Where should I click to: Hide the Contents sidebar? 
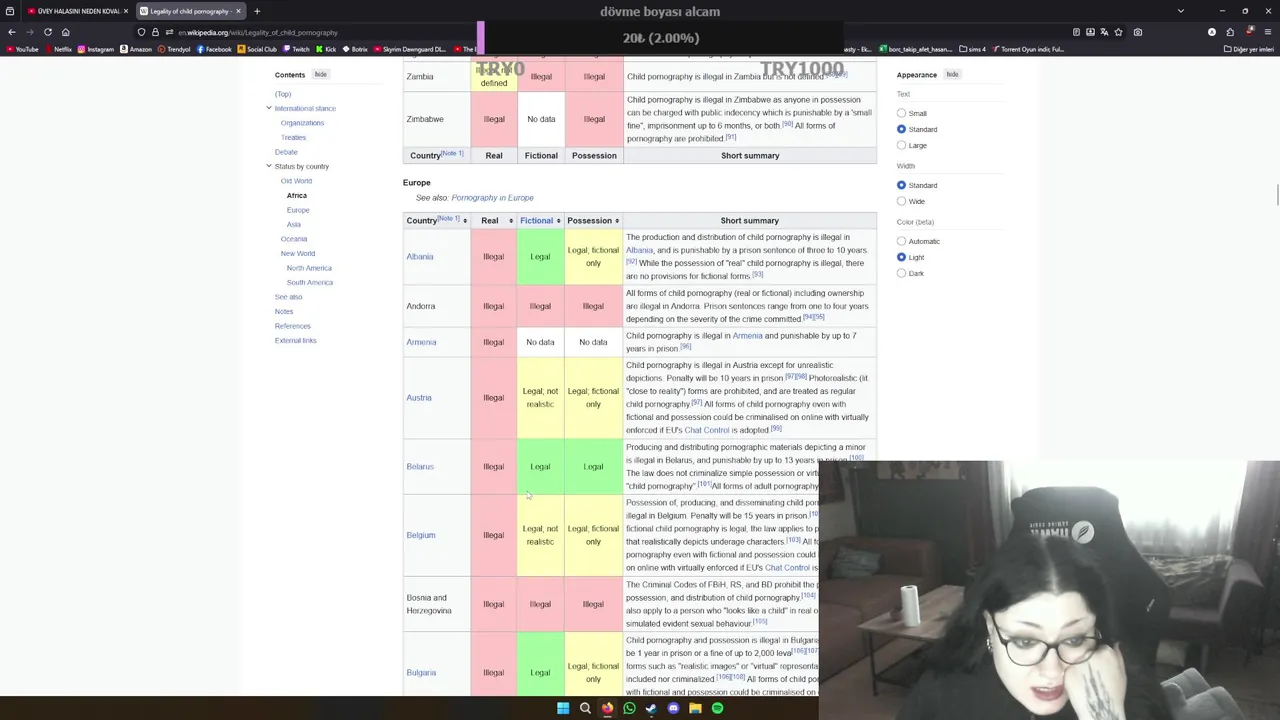pos(320,75)
